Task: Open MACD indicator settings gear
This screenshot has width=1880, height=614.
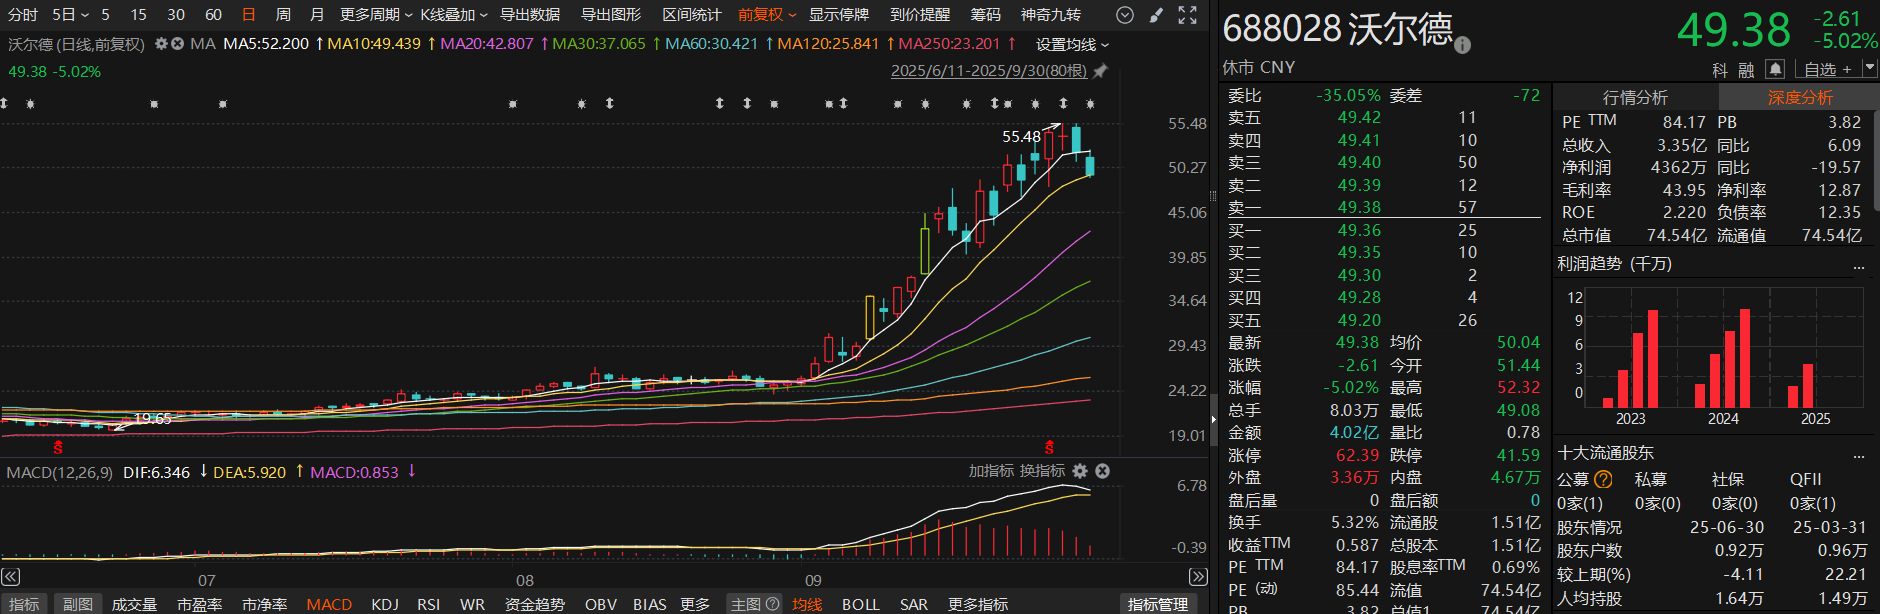Action: (1080, 471)
